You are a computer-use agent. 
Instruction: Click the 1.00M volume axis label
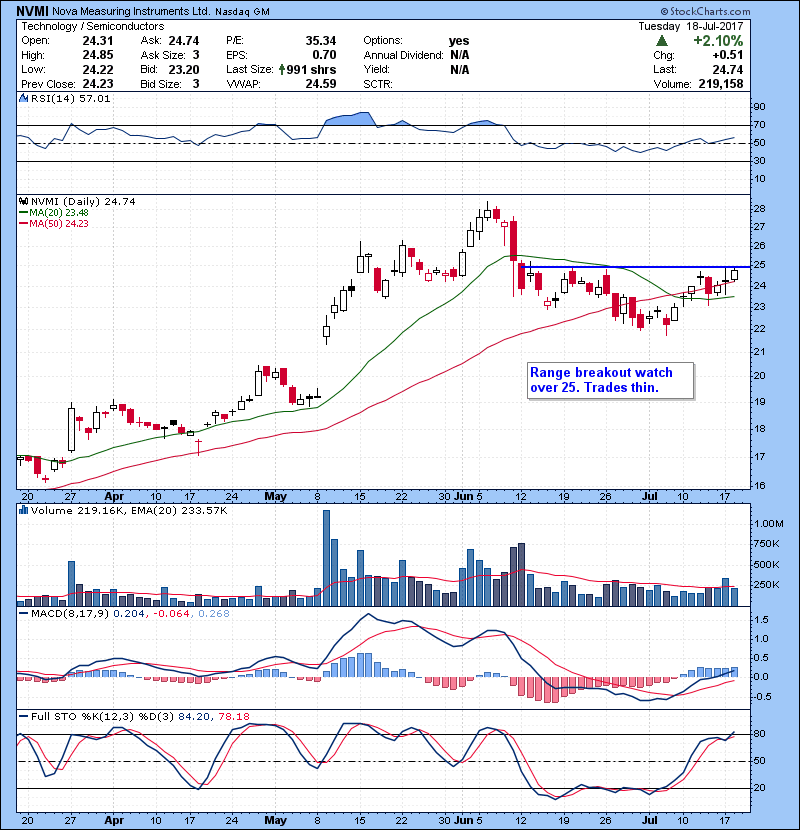(x=768, y=524)
